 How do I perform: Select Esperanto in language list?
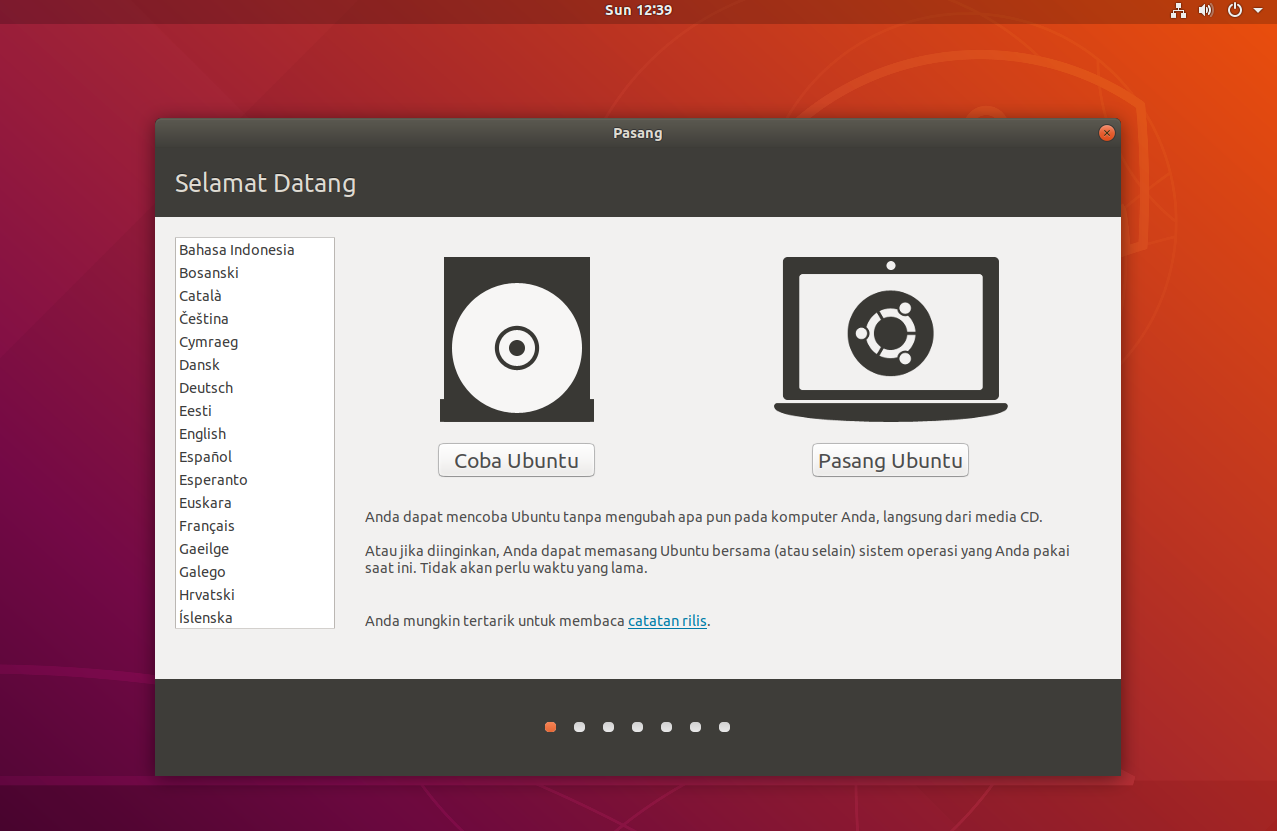pyautogui.click(x=255, y=480)
